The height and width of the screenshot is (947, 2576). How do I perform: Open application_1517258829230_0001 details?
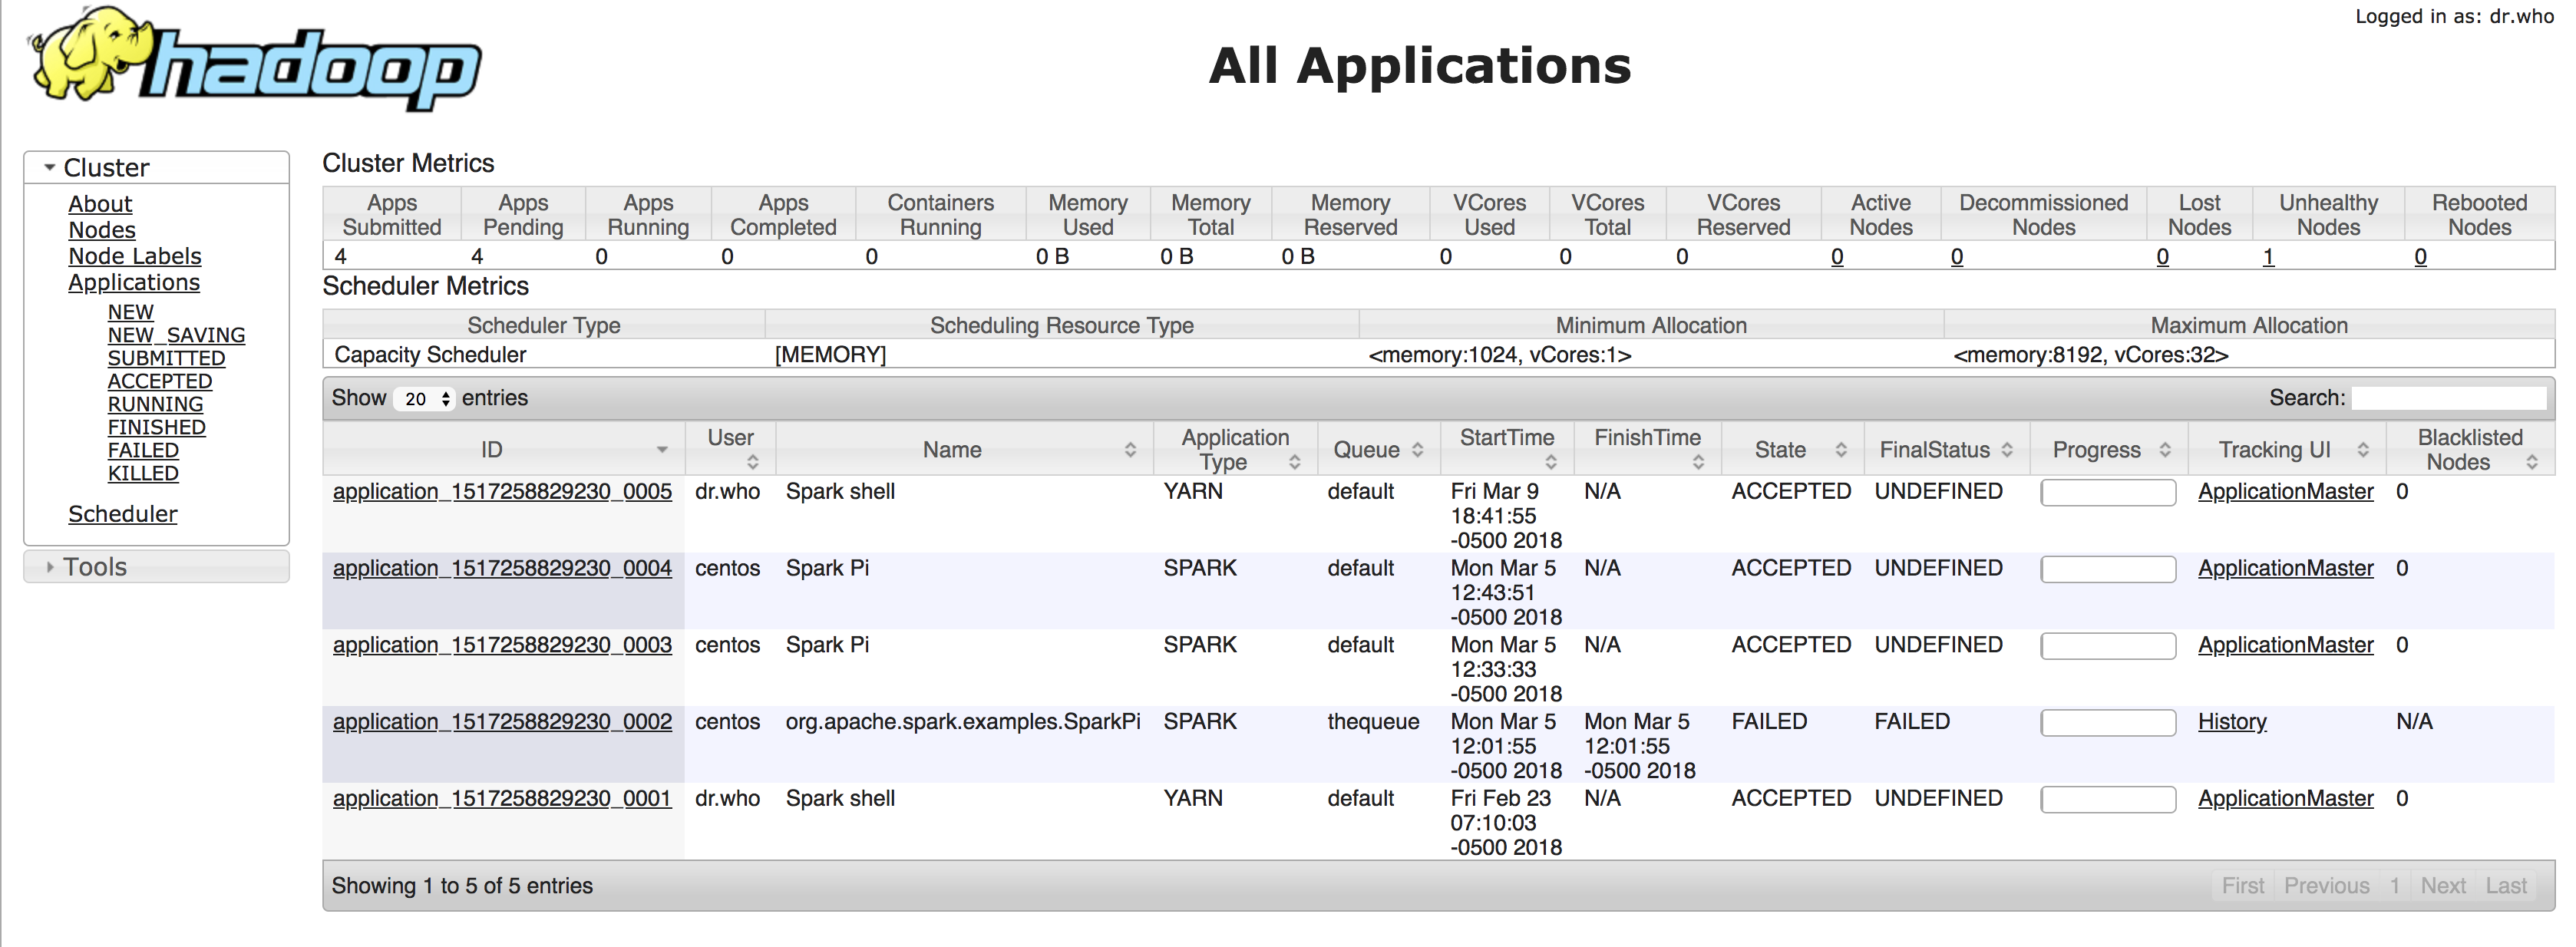coord(502,799)
